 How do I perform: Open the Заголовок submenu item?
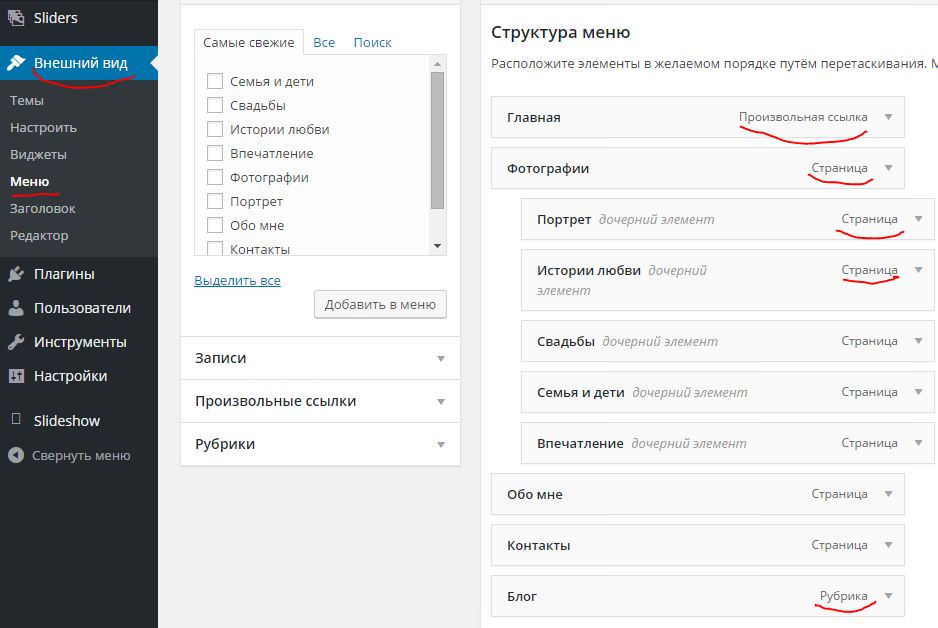point(42,208)
